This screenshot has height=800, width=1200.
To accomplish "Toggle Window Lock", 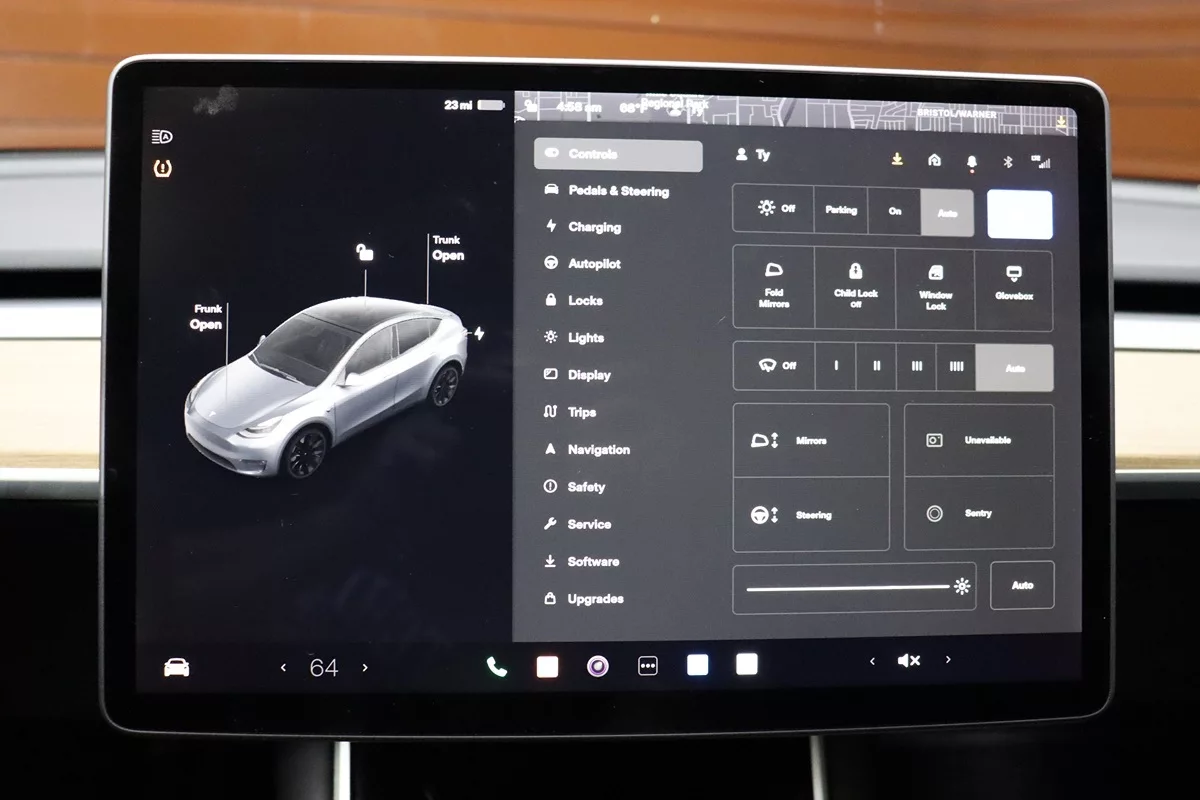I will (x=935, y=289).
